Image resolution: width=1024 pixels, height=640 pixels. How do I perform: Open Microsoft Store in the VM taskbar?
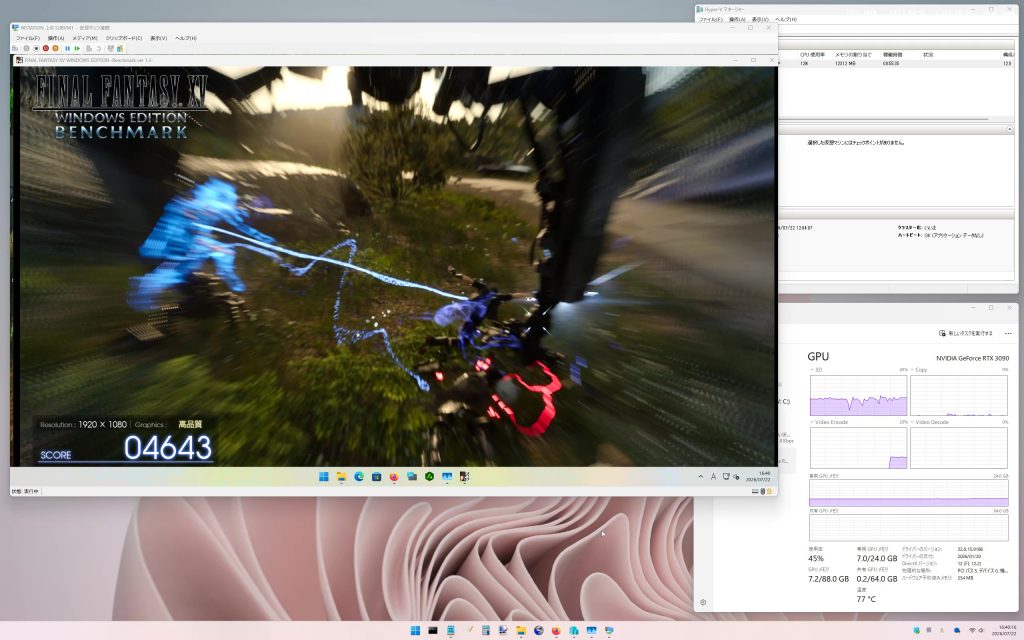tap(376, 477)
